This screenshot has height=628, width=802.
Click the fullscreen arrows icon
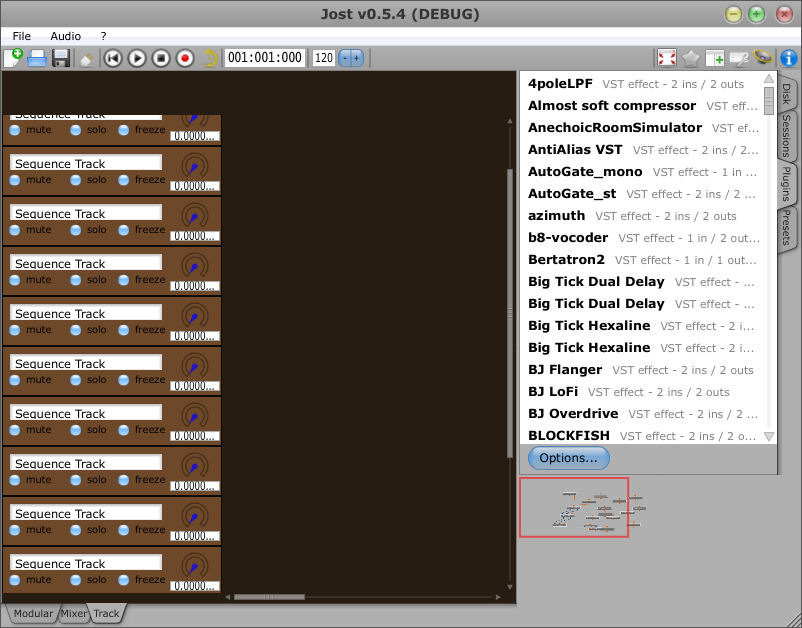tap(667, 58)
